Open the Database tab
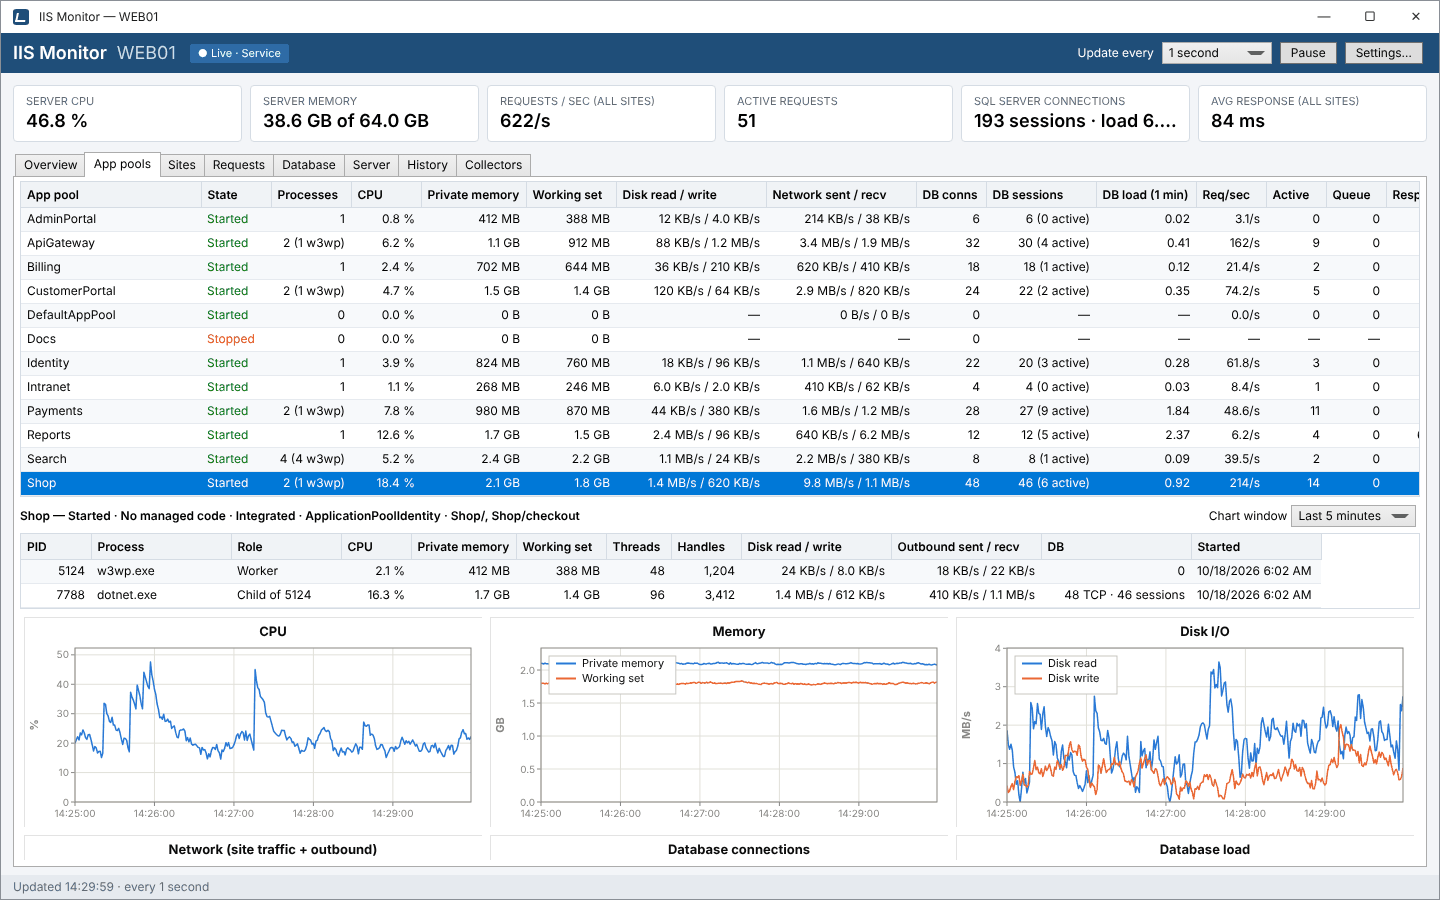The height and width of the screenshot is (900, 1440). click(x=309, y=165)
